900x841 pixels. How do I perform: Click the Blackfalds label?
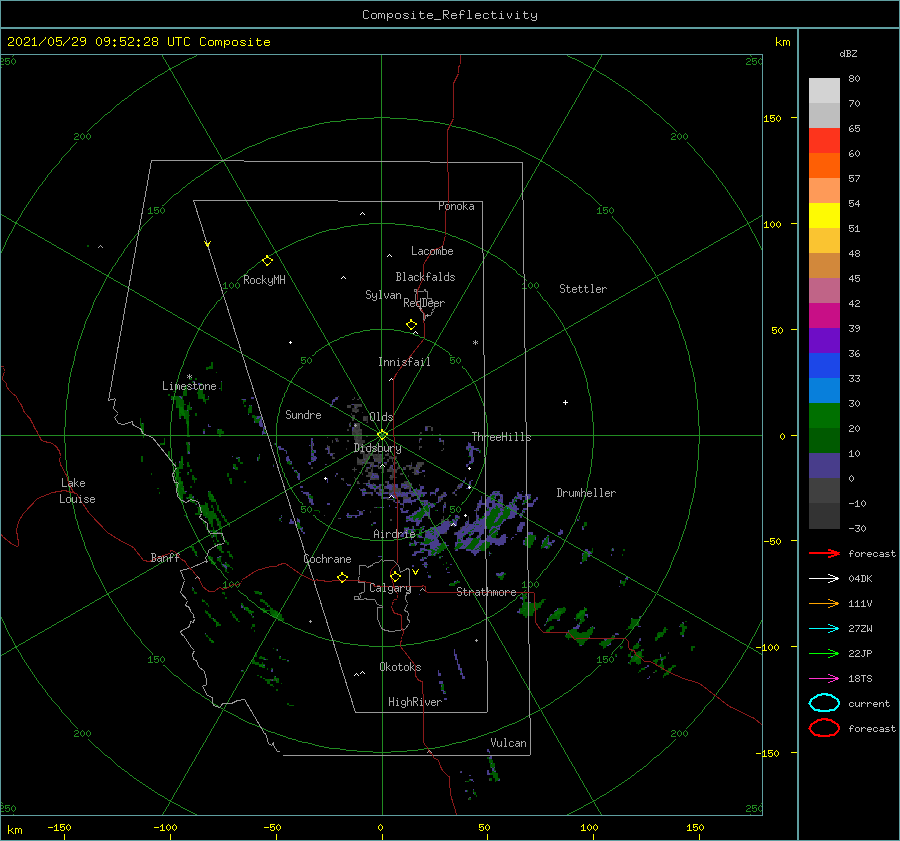click(x=425, y=277)
